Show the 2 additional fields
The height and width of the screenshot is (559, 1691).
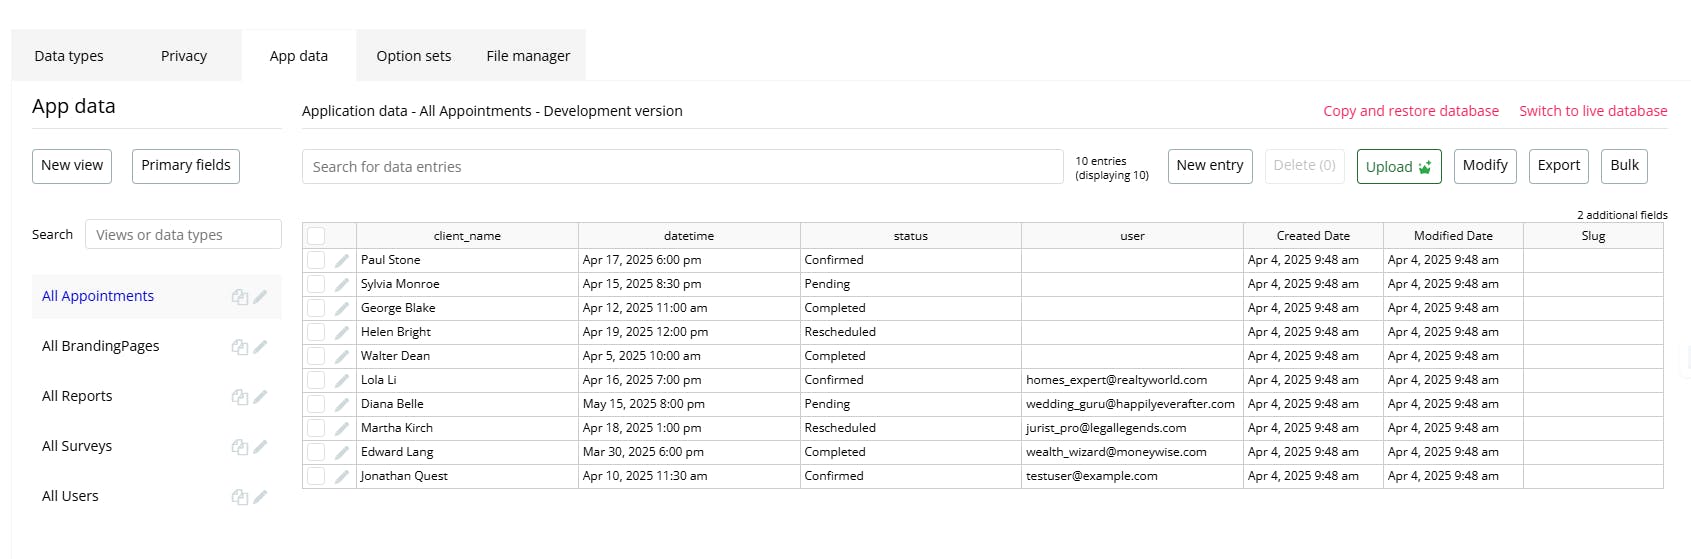point(1622,215)
